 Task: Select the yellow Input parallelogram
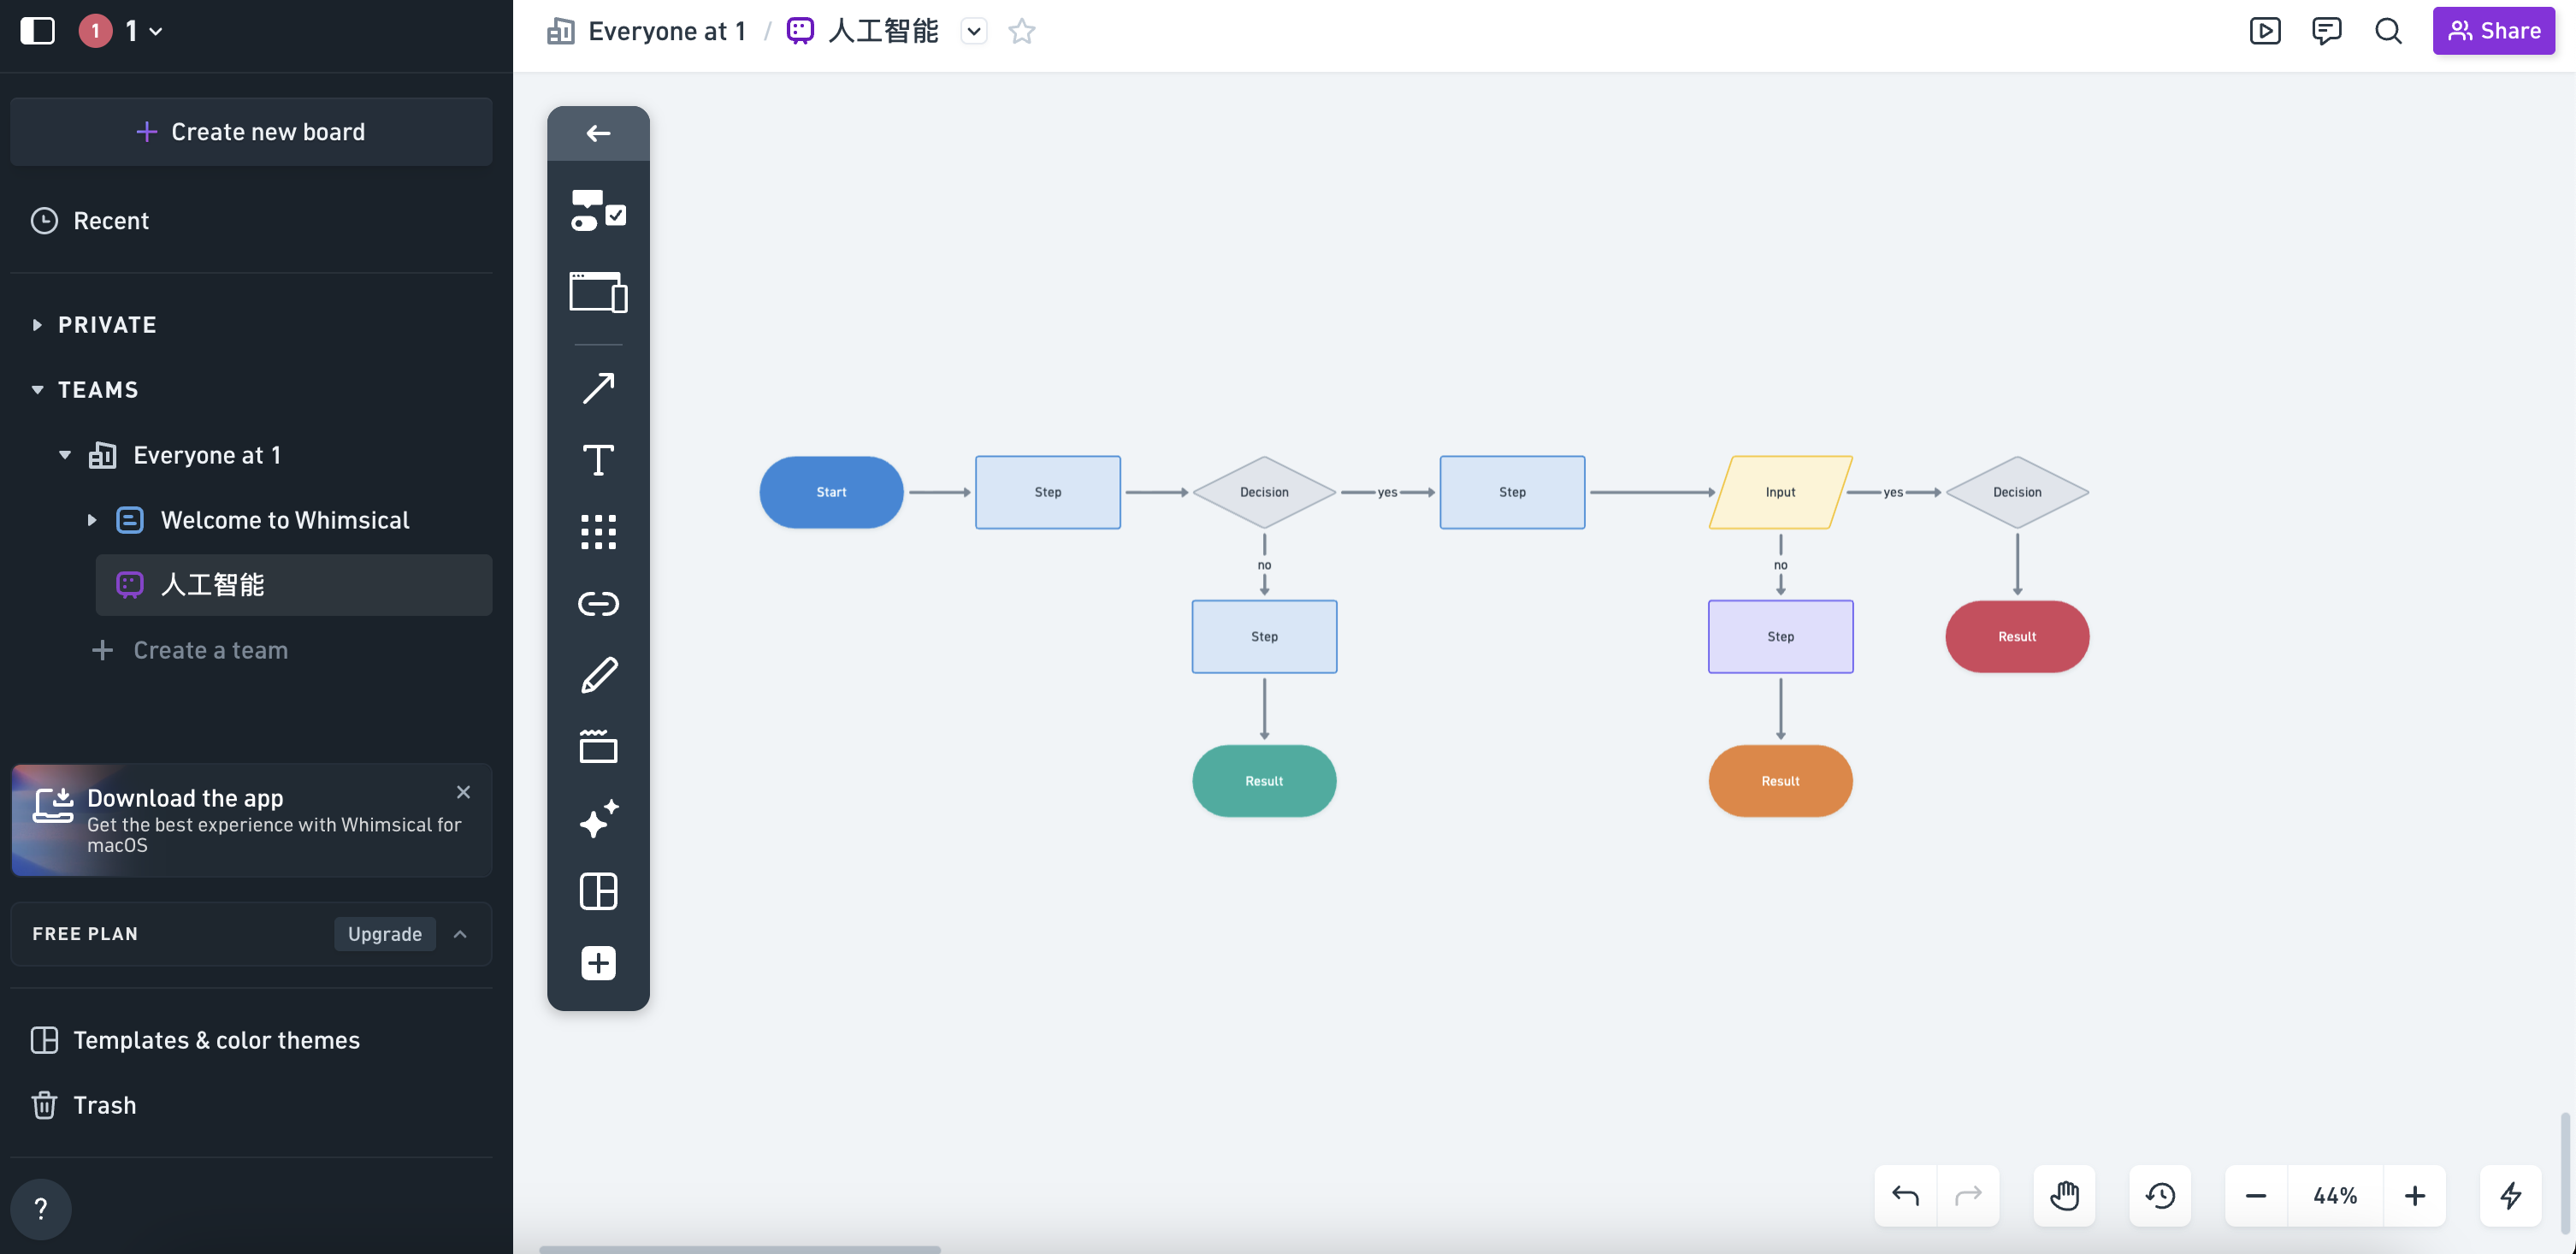pyautogui.click(x=1780, y=492)
